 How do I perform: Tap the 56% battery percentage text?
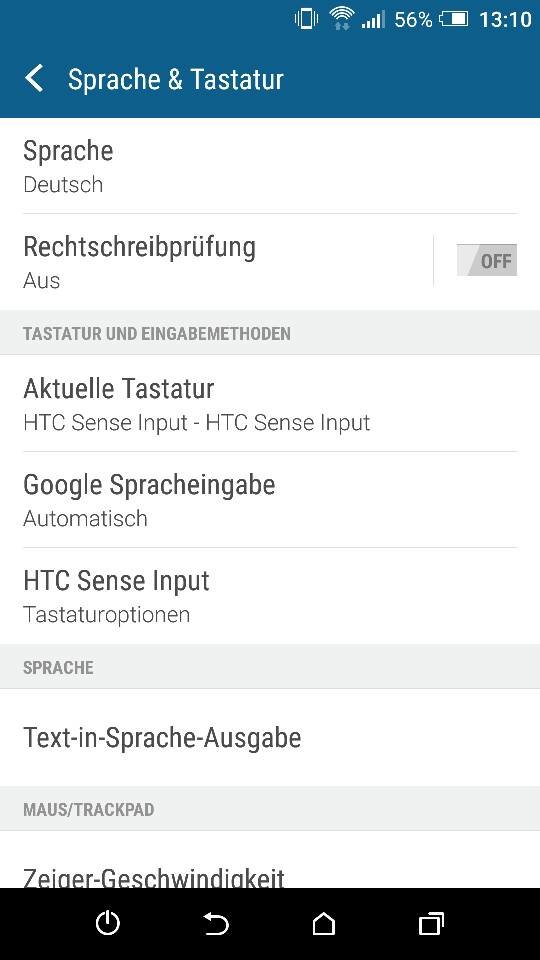413,20
